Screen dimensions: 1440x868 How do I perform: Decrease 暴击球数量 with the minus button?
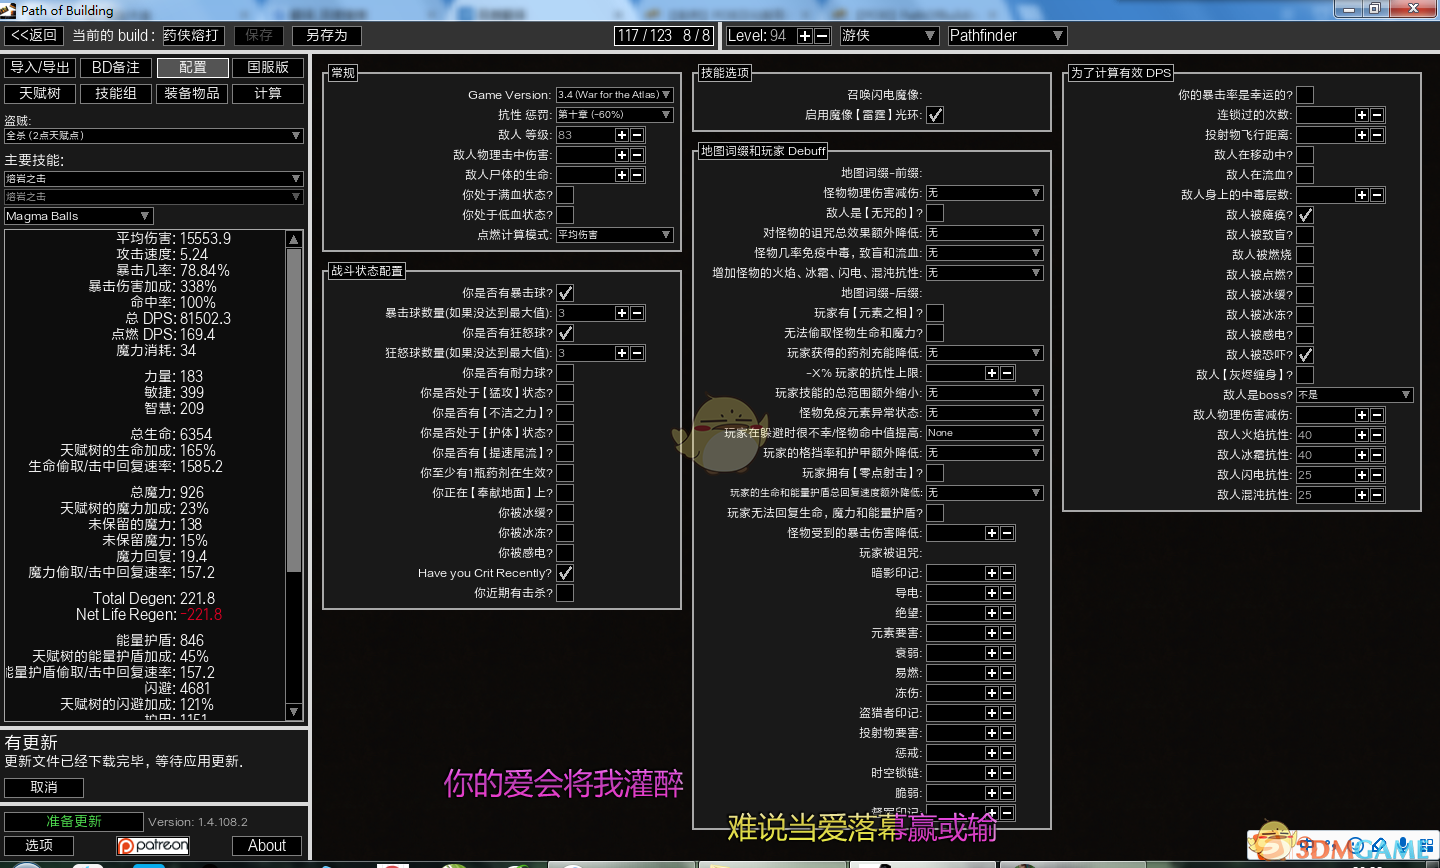pos(637,313)
